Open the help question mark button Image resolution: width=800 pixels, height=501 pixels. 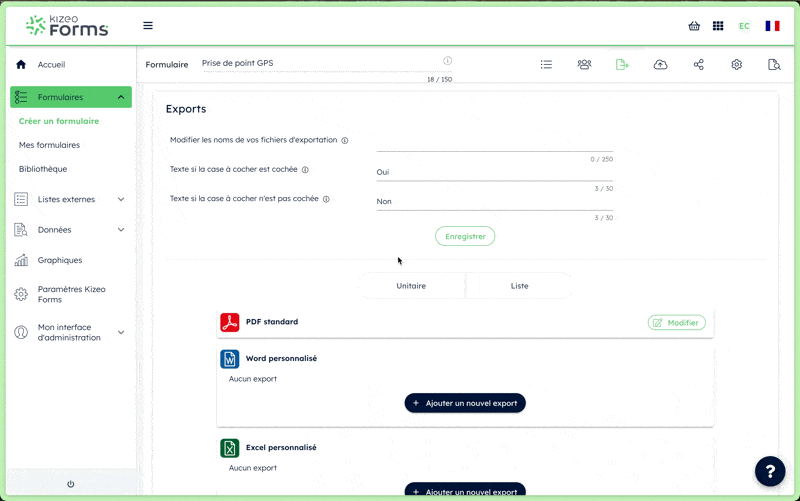(x=770, y=471)
